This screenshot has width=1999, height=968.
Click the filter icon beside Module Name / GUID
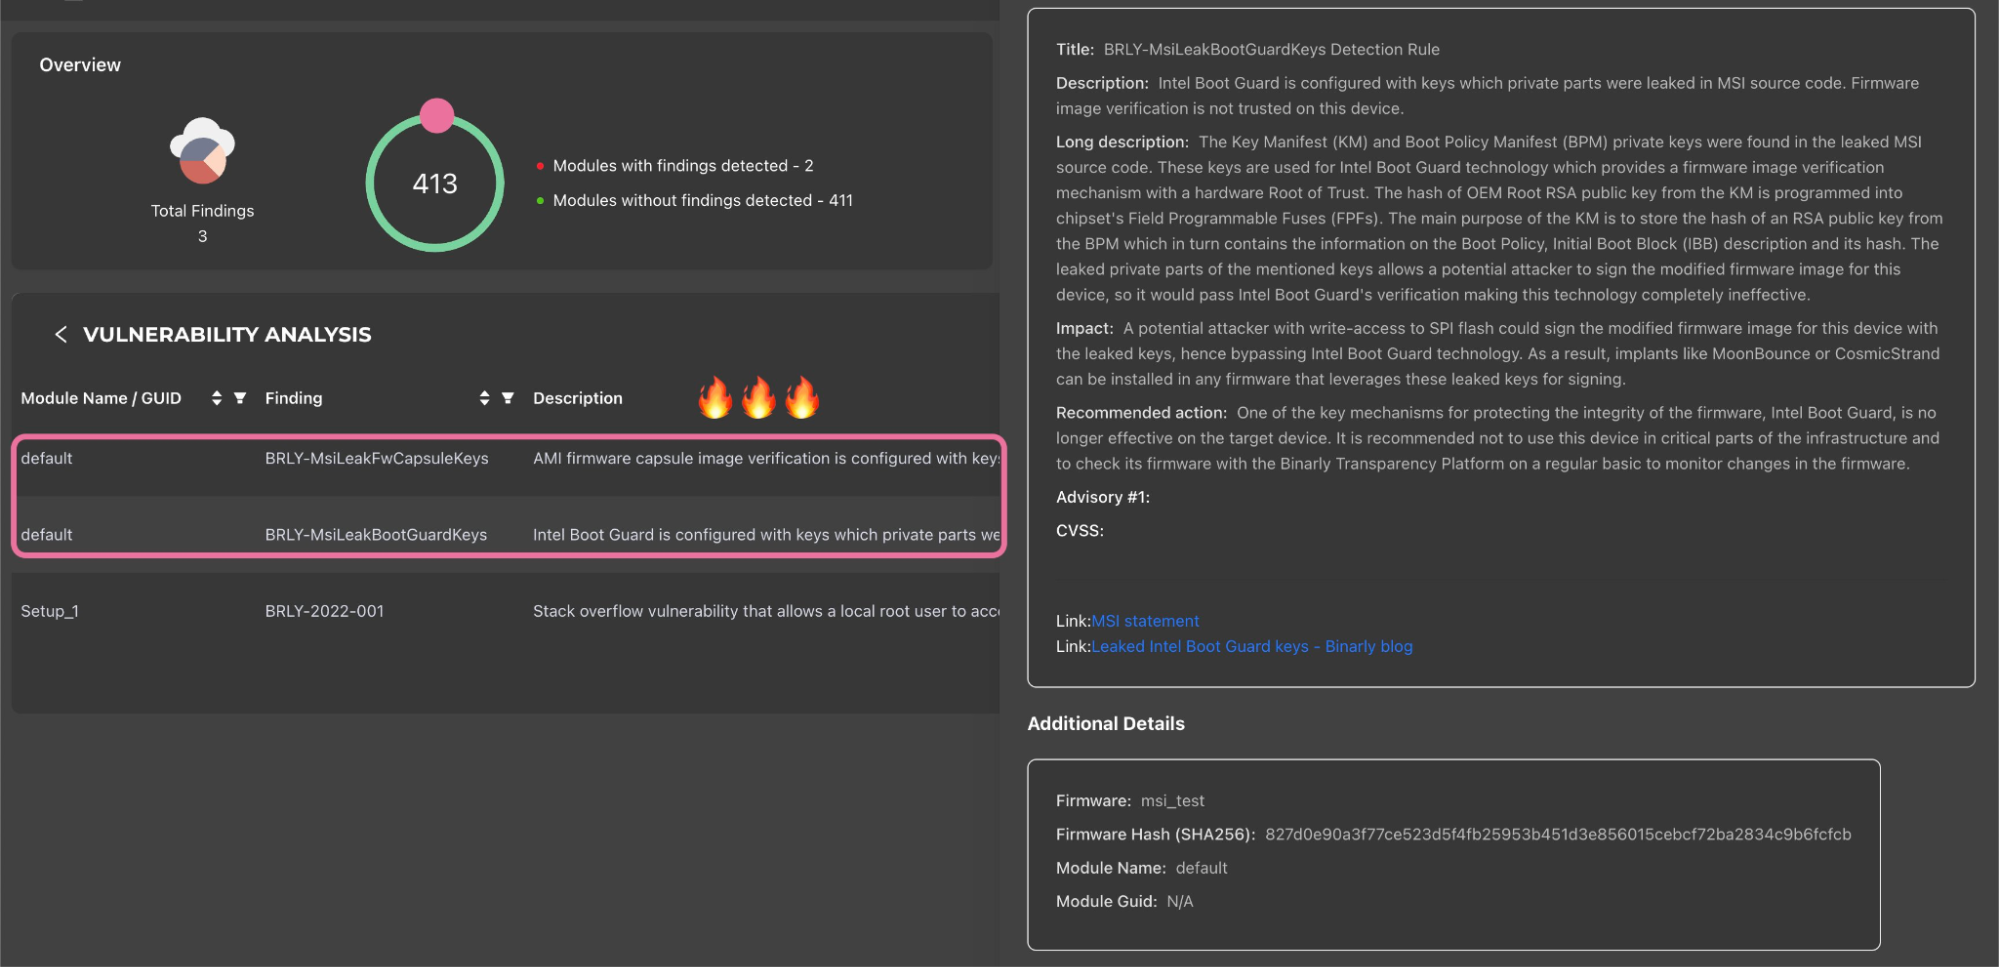[240, 397]
